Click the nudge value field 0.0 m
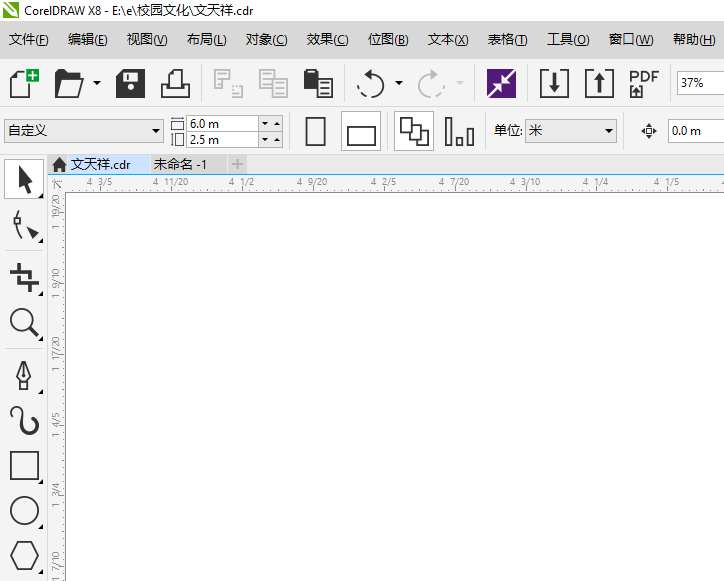Viewport: 724px width, 581px height. click(x=695, y=131)
